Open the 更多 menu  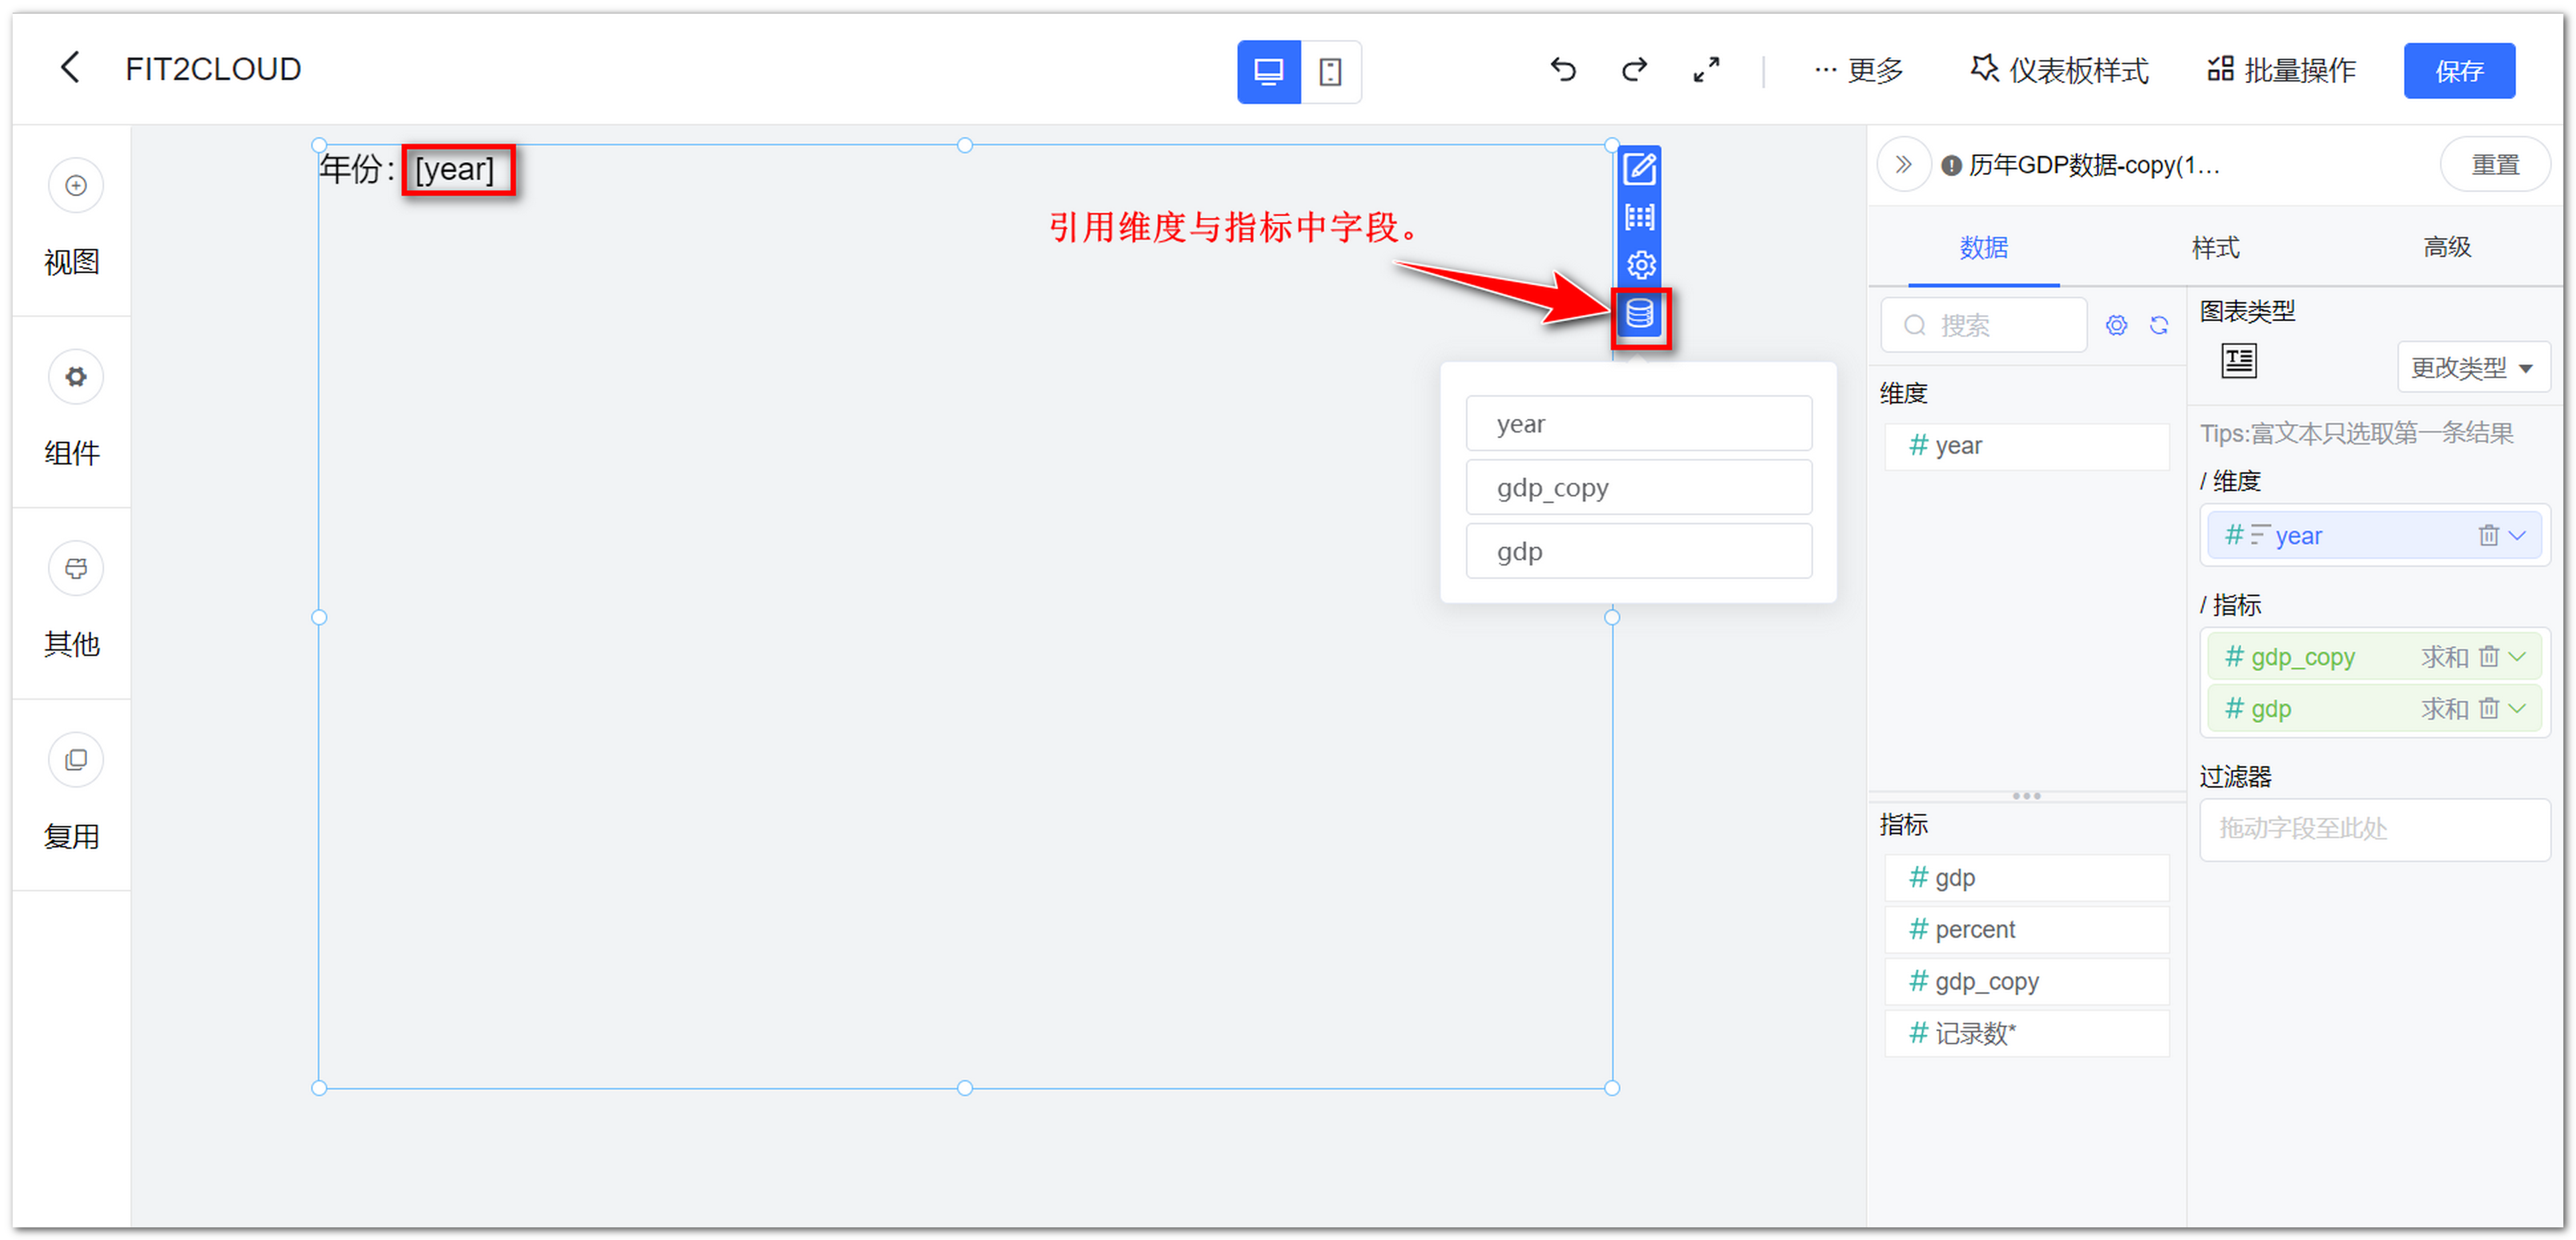[x=1858, y=70]
